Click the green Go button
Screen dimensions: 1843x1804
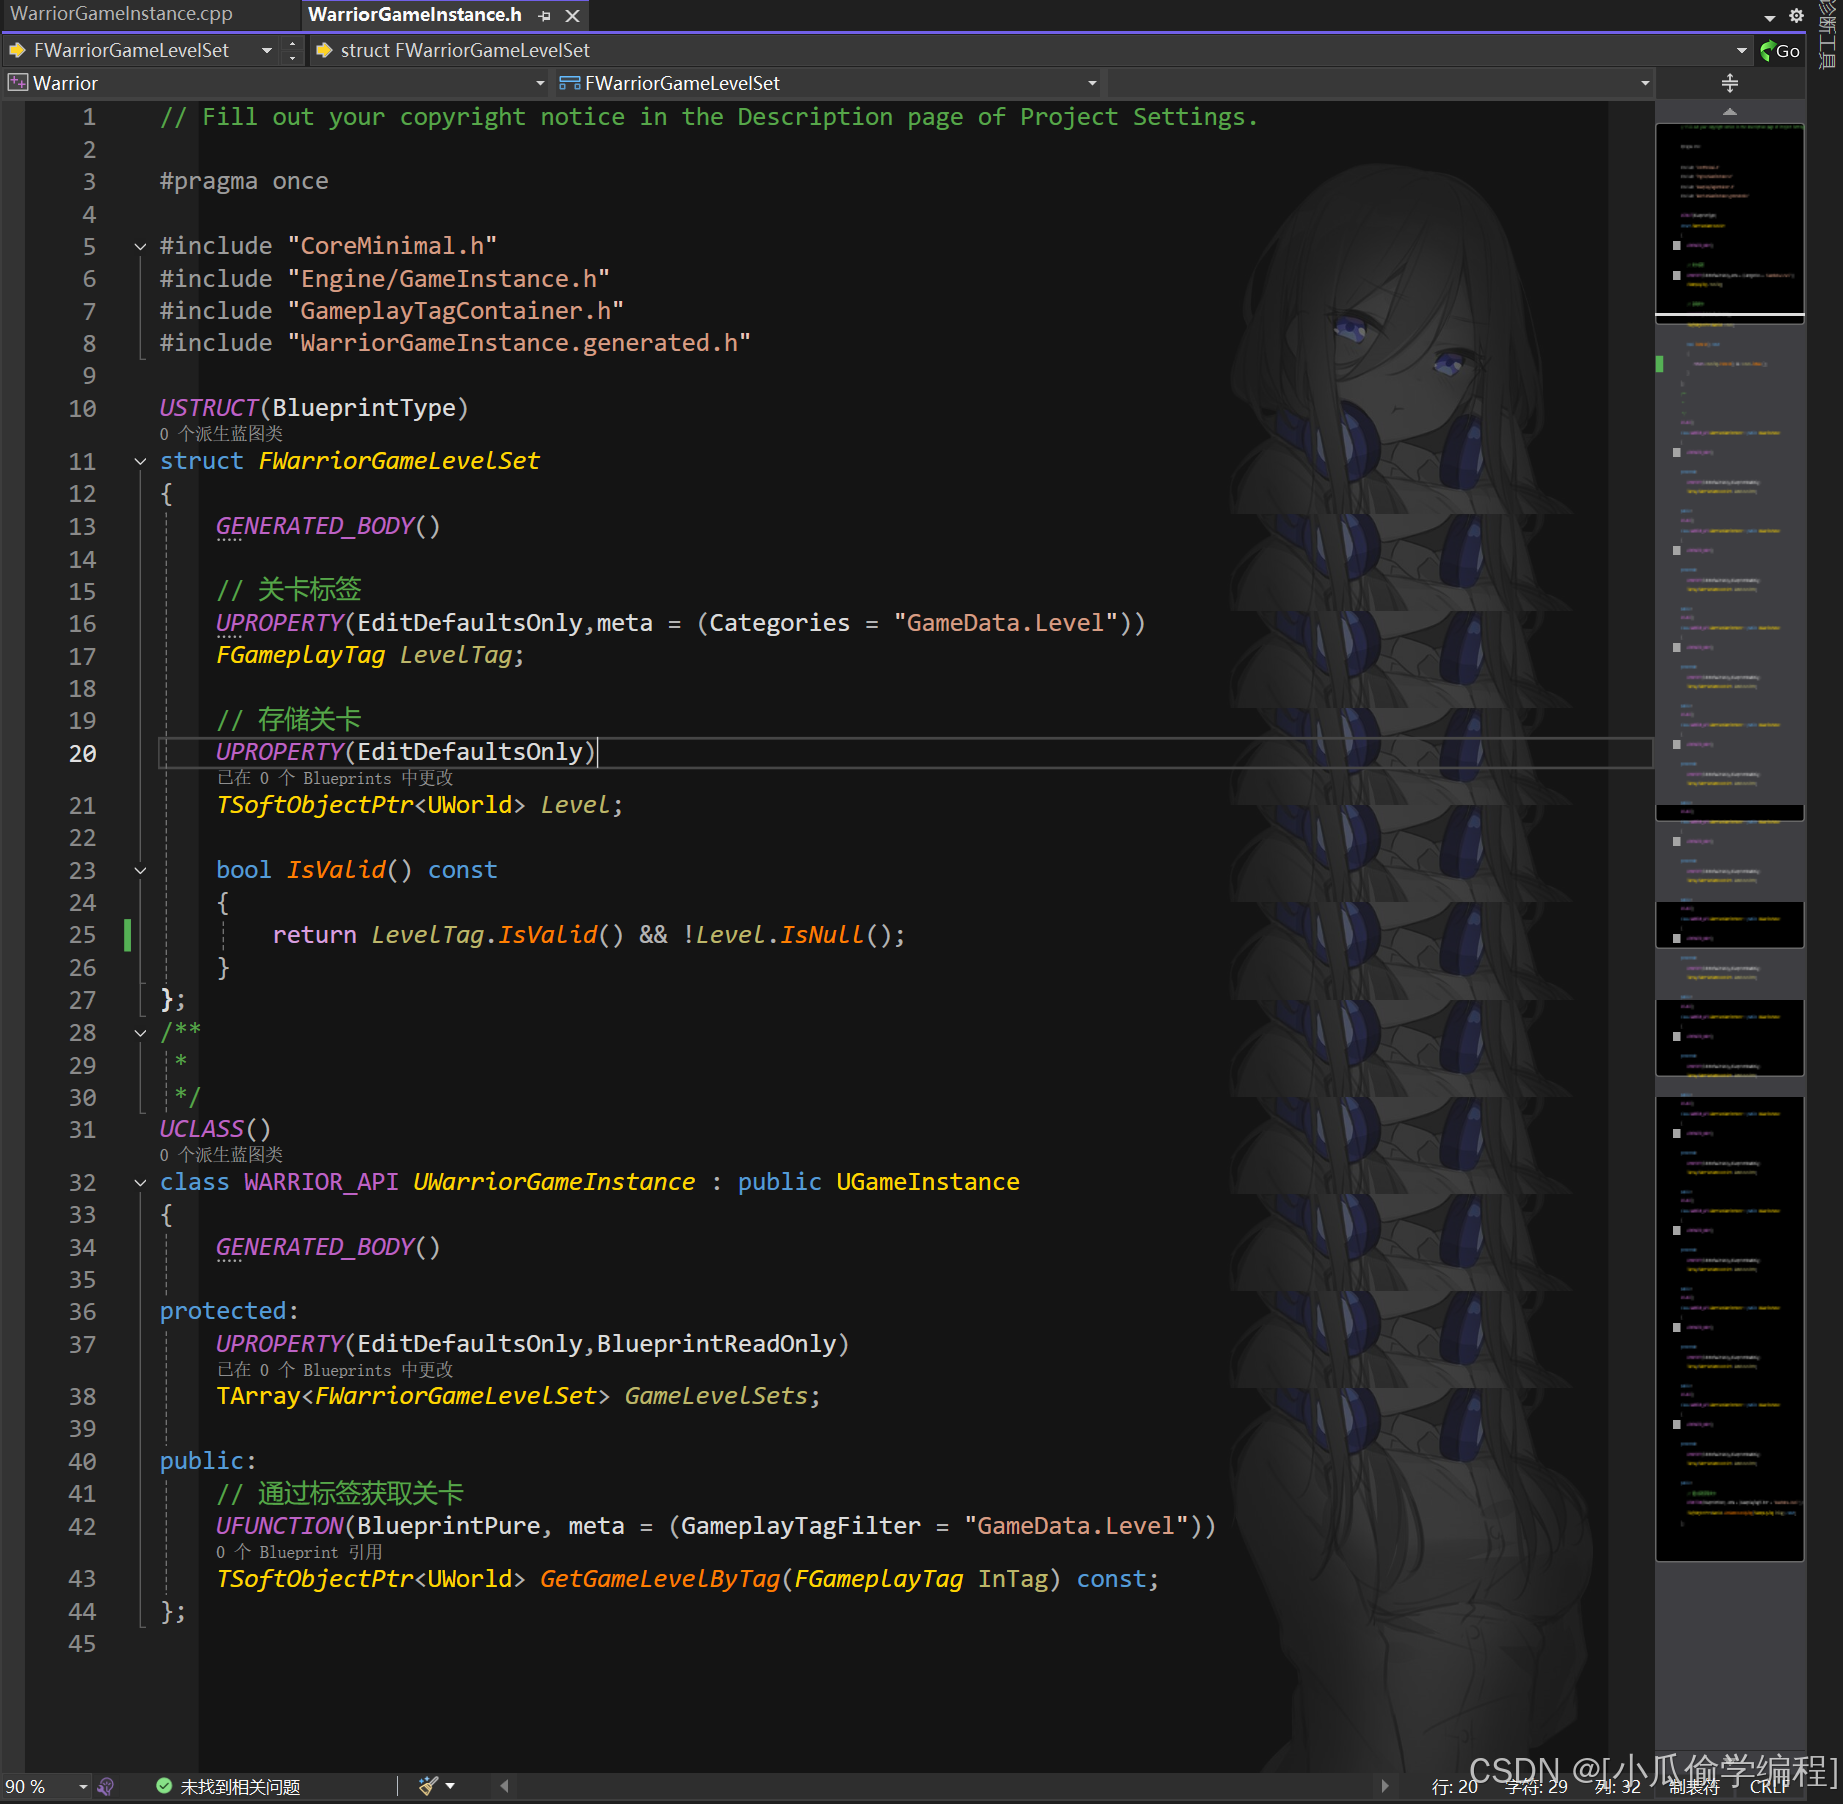tap(1780, 51)
